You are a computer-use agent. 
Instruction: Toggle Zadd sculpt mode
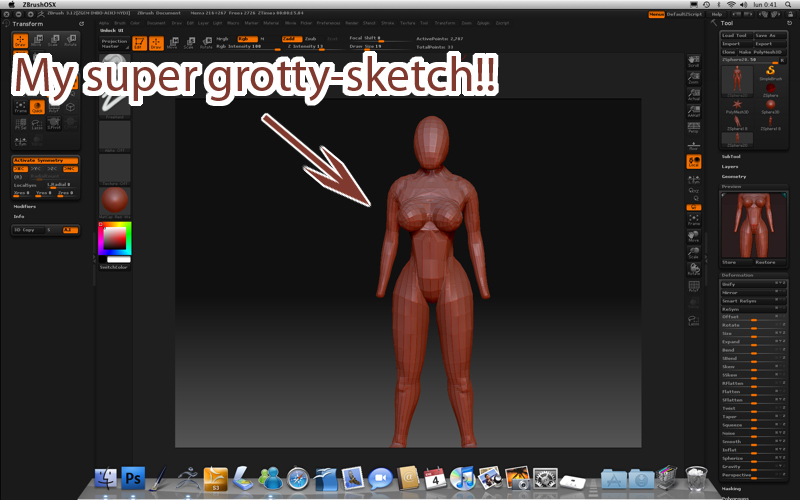click(292, 39)
